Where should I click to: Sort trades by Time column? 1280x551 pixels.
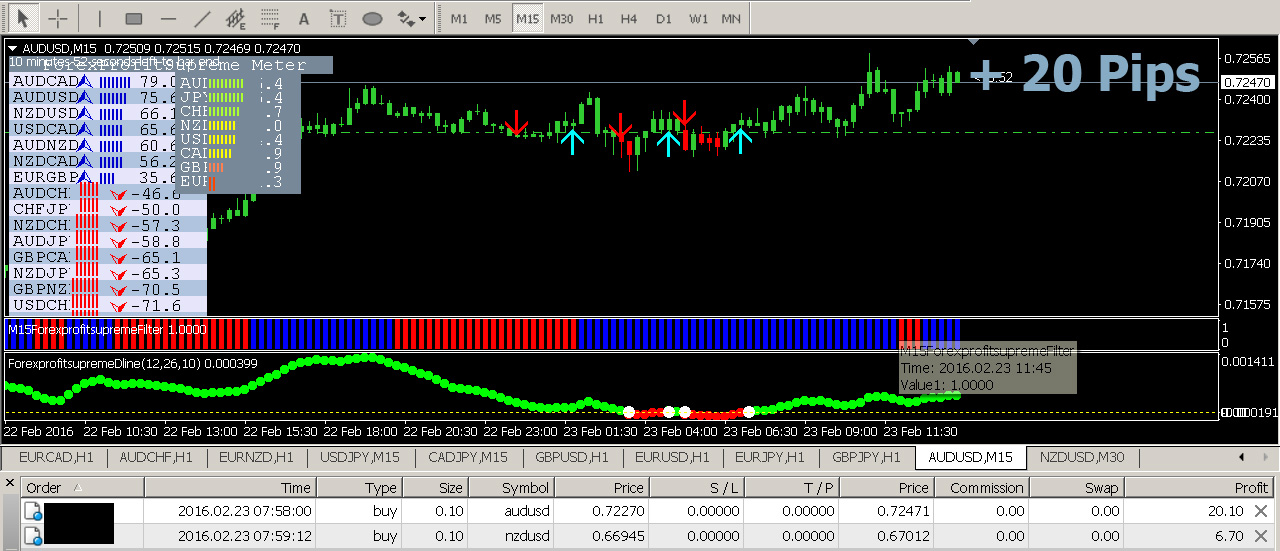pyautogui.click(x=231, y=488)
